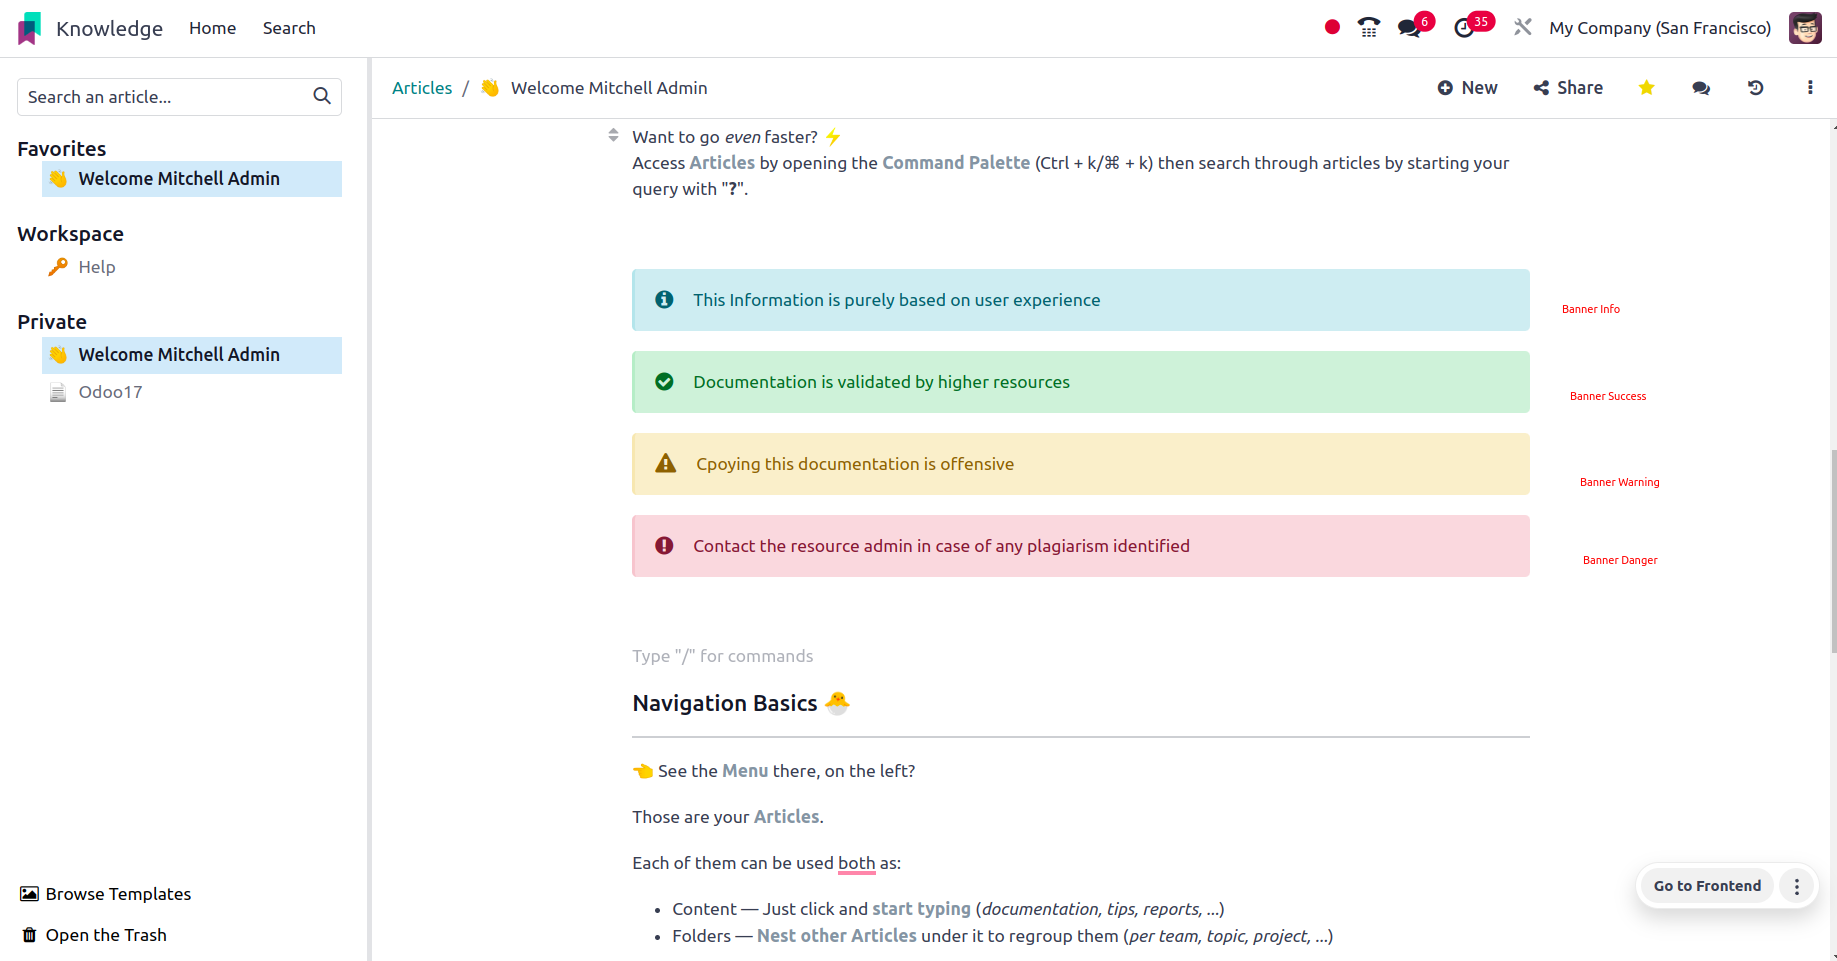Viewport: 1837px width, 961px height.
Task: Click the search magnifier icon
Action: 322,96
